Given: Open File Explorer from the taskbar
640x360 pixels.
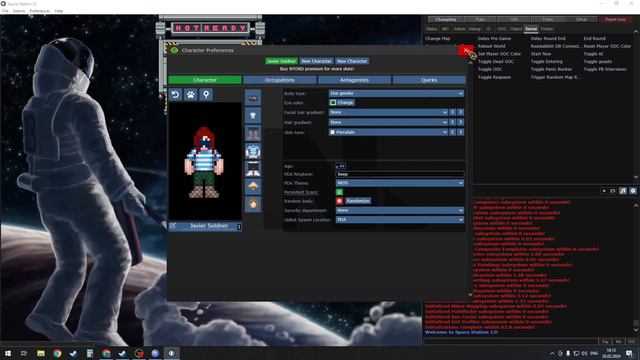Looking at the screenshot, I should pyautogui.click(x=41, y=353).
